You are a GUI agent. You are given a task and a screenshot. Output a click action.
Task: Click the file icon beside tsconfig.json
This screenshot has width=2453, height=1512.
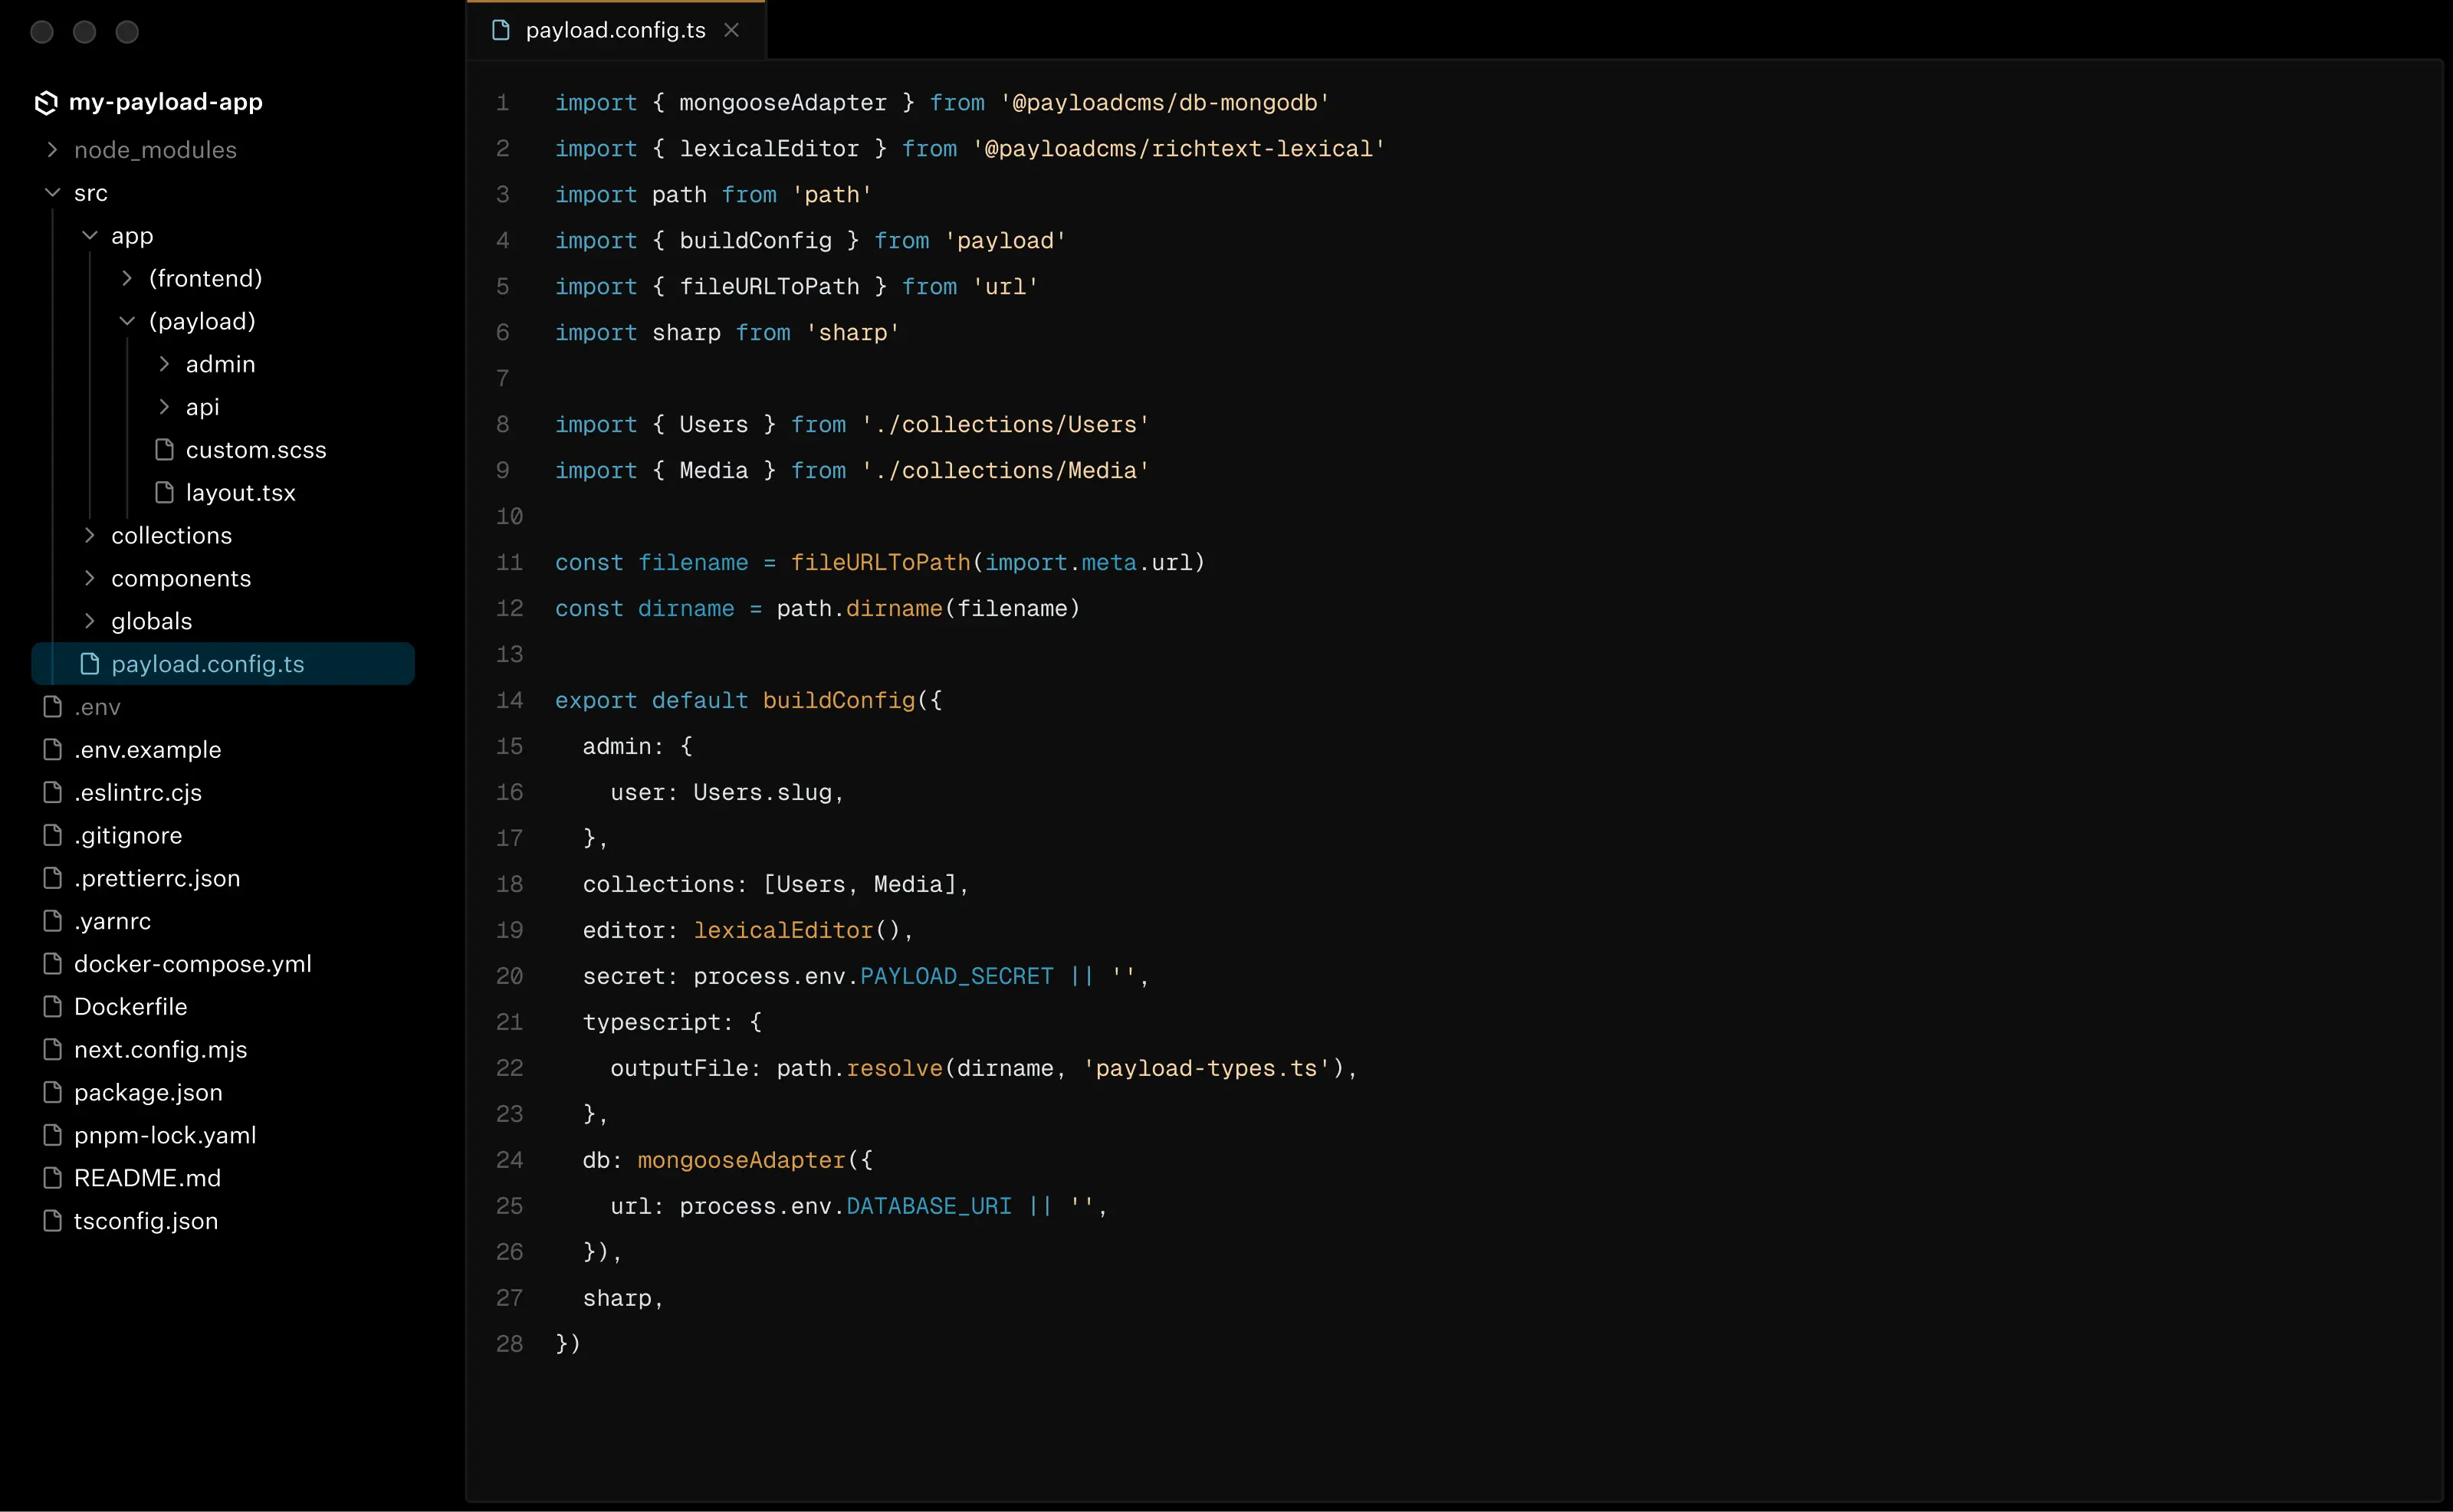click(x=51, y=1220)
